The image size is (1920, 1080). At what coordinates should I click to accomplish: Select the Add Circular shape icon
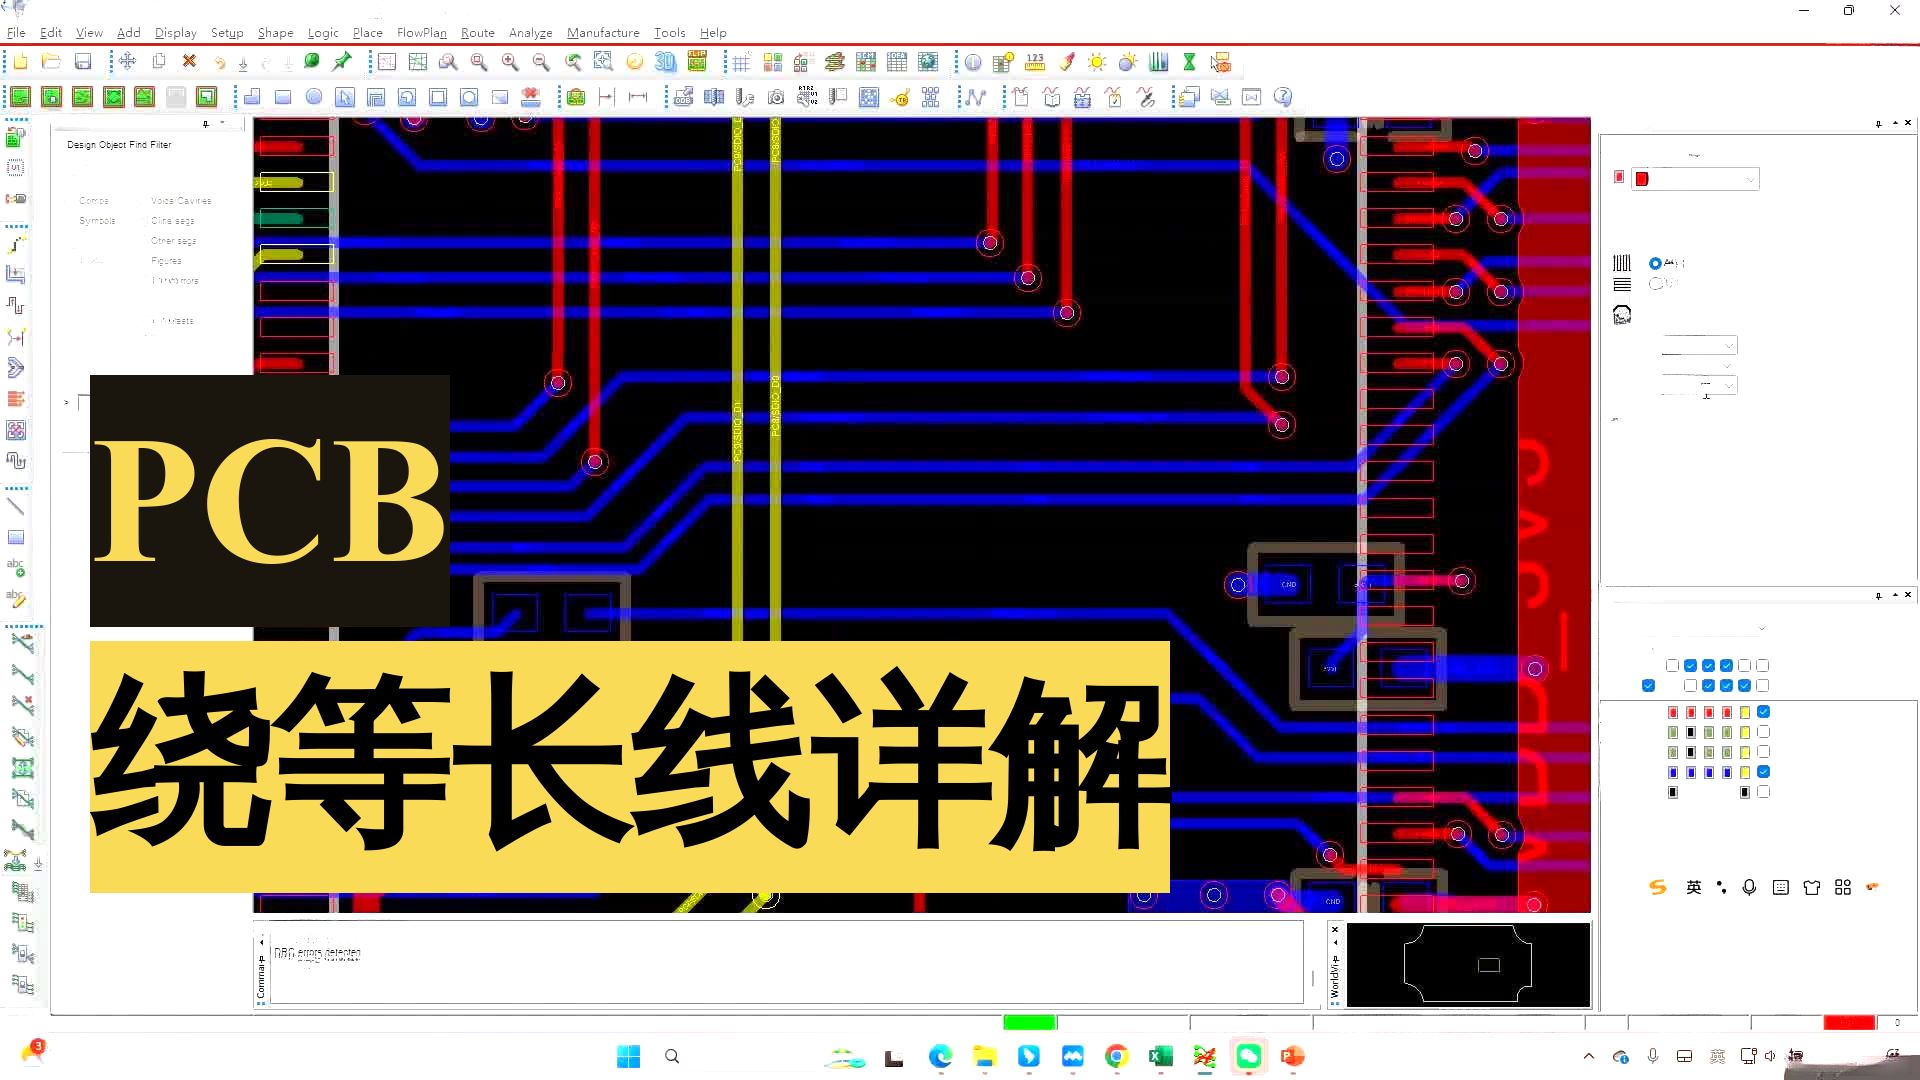314,97
